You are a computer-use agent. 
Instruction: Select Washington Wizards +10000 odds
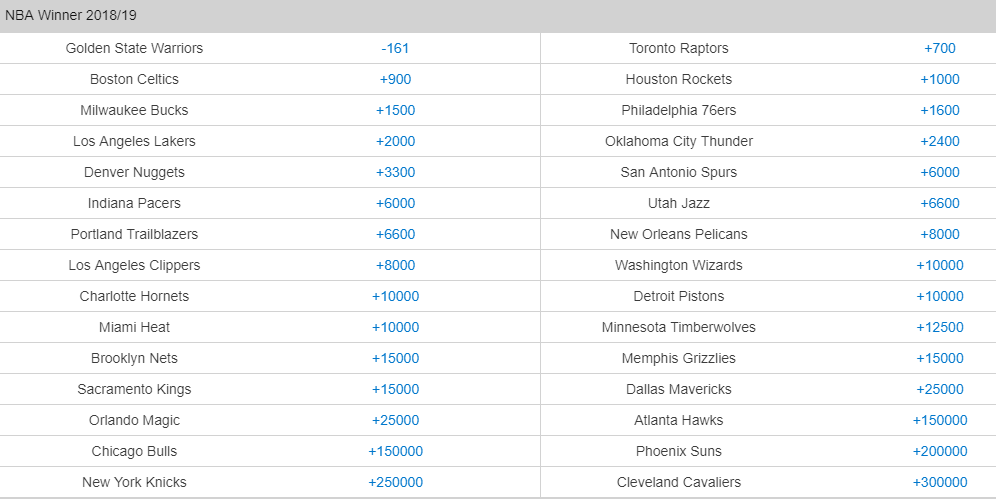(x=940, y=265)
